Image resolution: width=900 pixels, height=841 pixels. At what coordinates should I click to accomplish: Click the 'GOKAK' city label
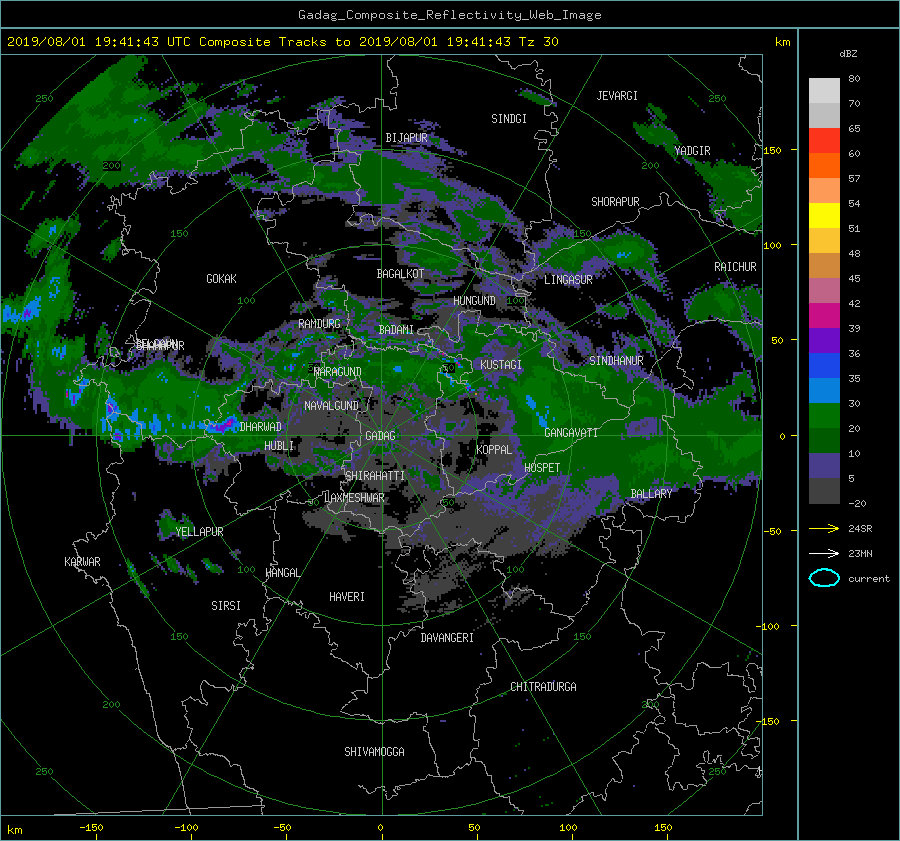tap(221, 279)
